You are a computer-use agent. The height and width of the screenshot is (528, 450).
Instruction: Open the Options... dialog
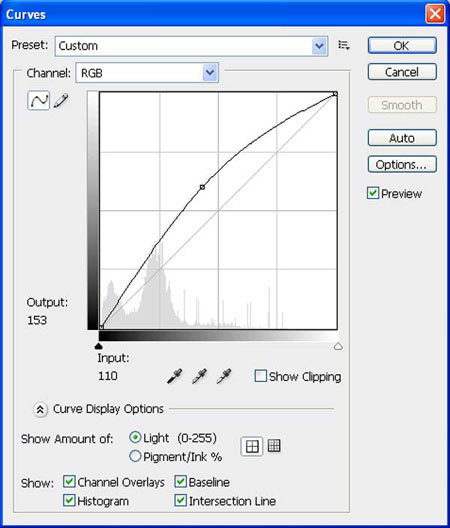coord(402,164)
